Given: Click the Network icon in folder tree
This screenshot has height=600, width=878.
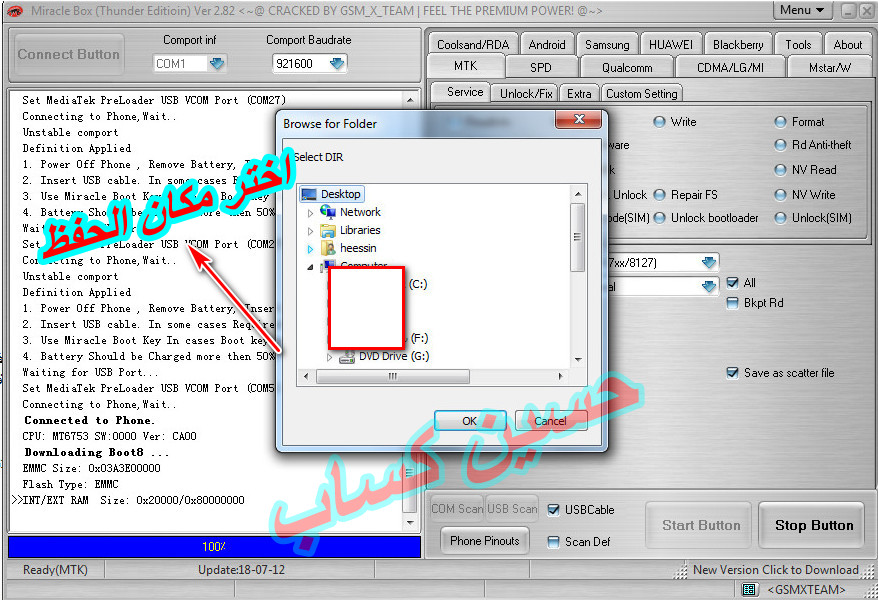Looking at the screenshot, I should (328, 212).
